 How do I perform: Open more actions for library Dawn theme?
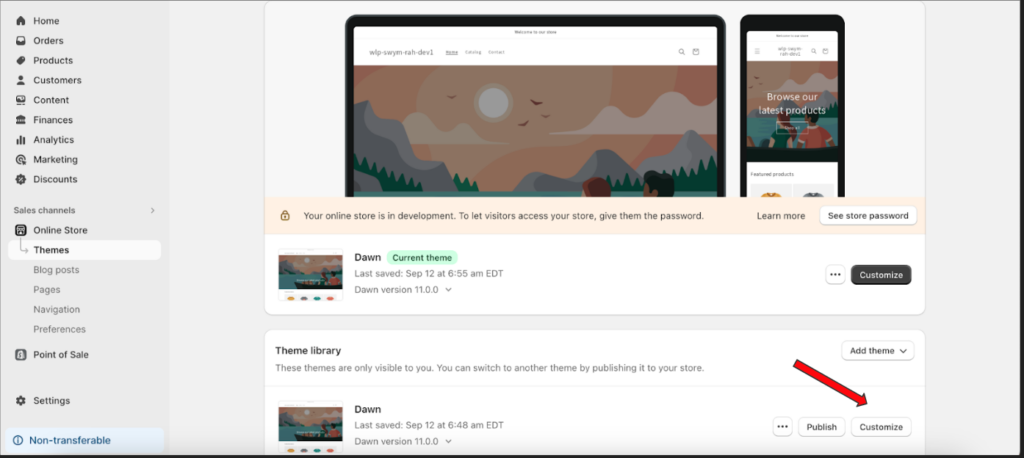click(782, 427)
